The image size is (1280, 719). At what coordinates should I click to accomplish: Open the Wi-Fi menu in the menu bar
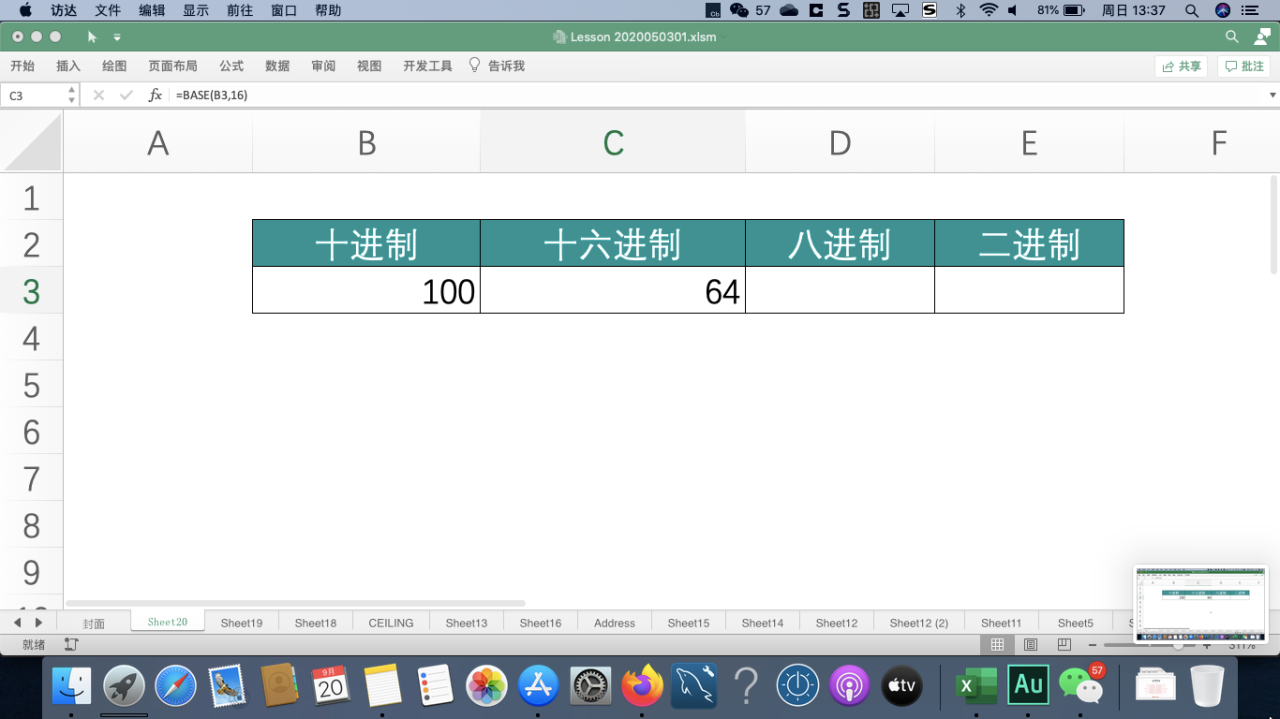pyautogui.click(x=989, y=10)
